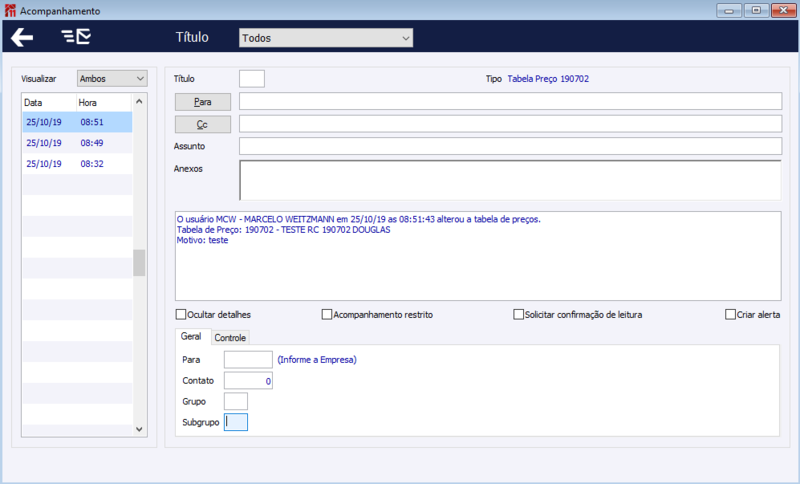Focus the Para recipients text field

point(510,101)
